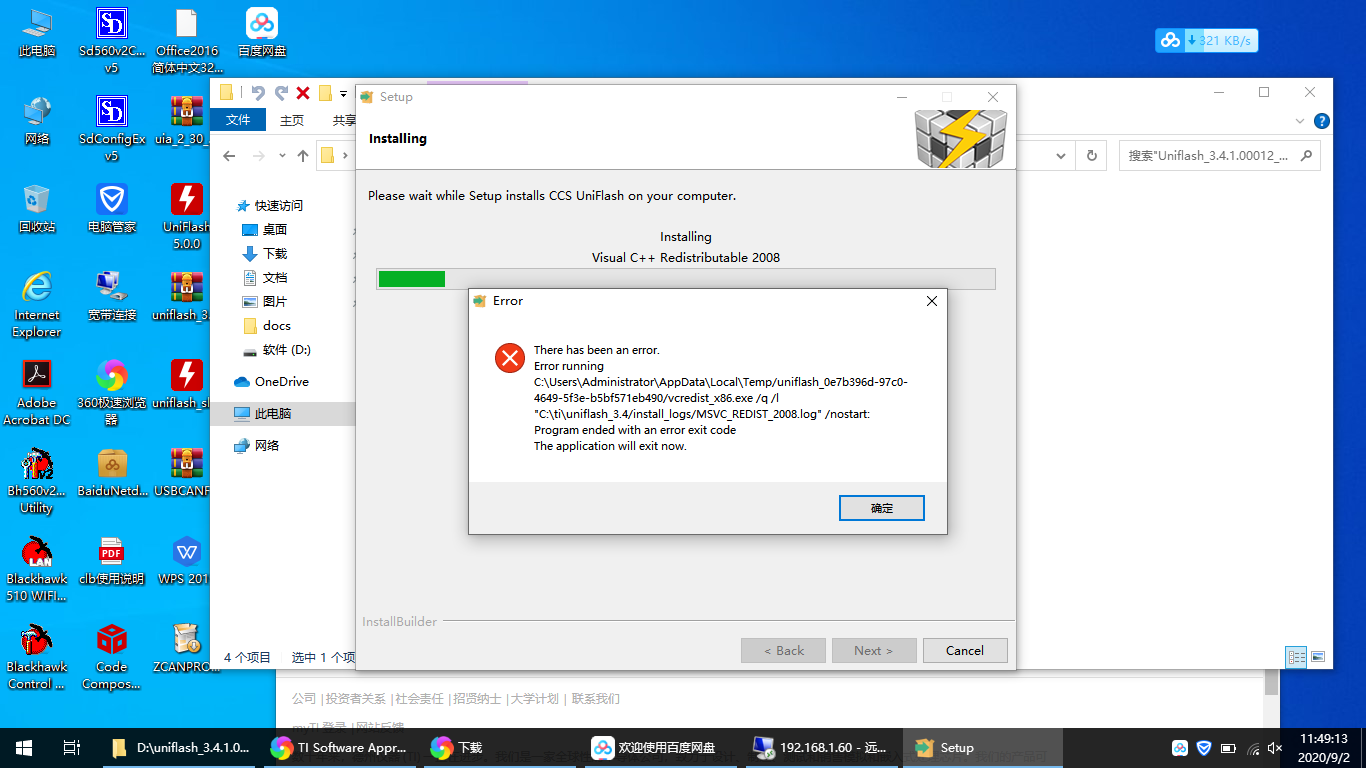Screen dimensions: 1366x768
Task: Select 网络 in Explorer's sidebar
Action: click(x=256, y=446)
